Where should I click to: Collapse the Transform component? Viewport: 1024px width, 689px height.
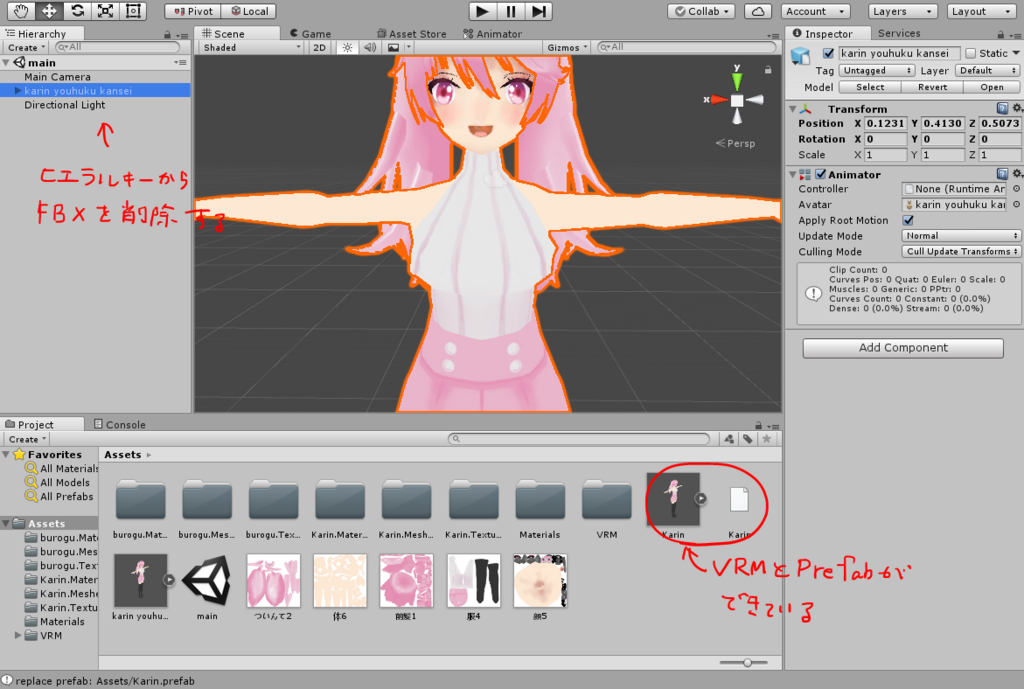click(793, 109)
